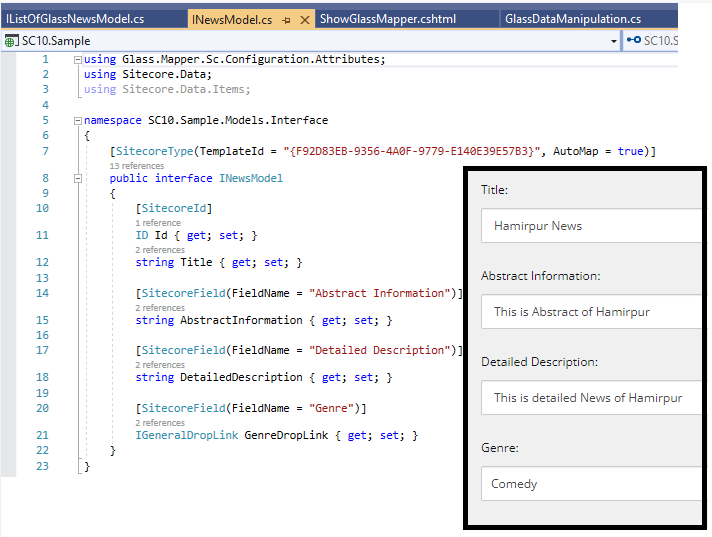Open the SC10.Sample project dropdown
The height and width of the screenshot is (537, 712).
(614, 41)
